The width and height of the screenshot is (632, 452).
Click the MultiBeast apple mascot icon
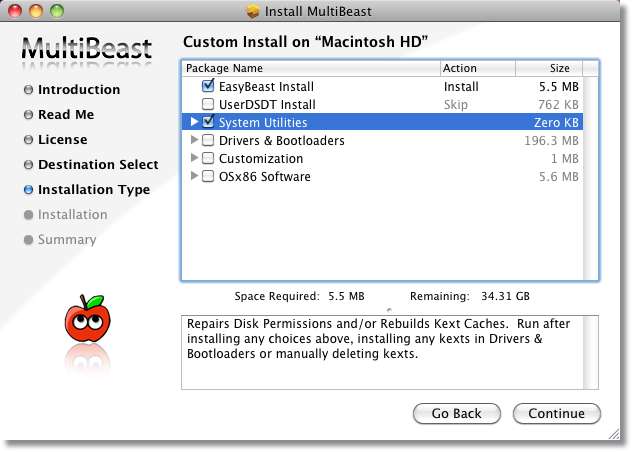[85, 319]
